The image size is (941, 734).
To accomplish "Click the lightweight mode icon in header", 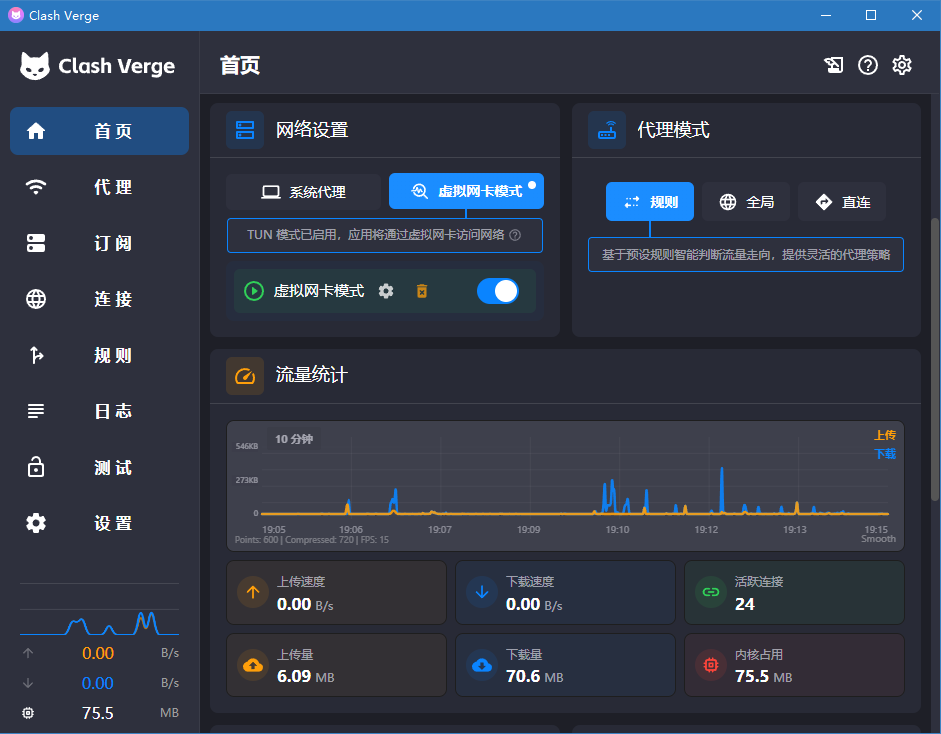I will click(x=834, y=65).
